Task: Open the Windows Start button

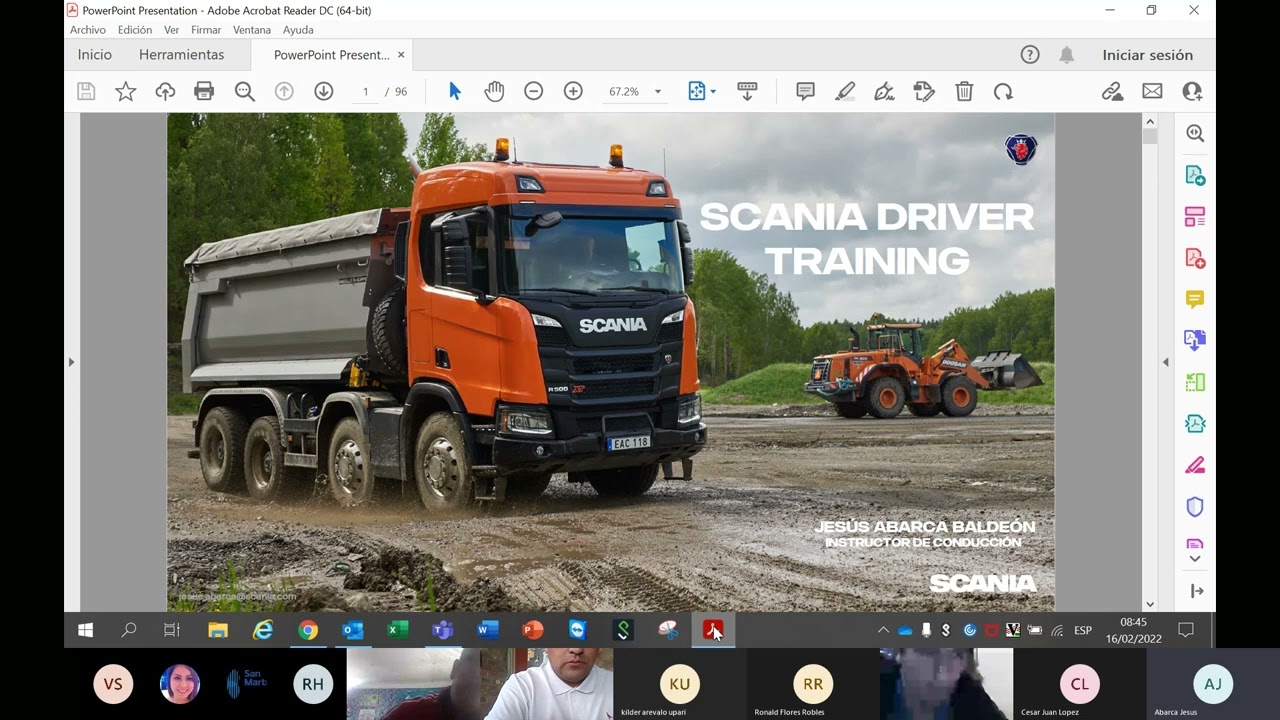Action: pyautogui.click(x=86, y=630)
